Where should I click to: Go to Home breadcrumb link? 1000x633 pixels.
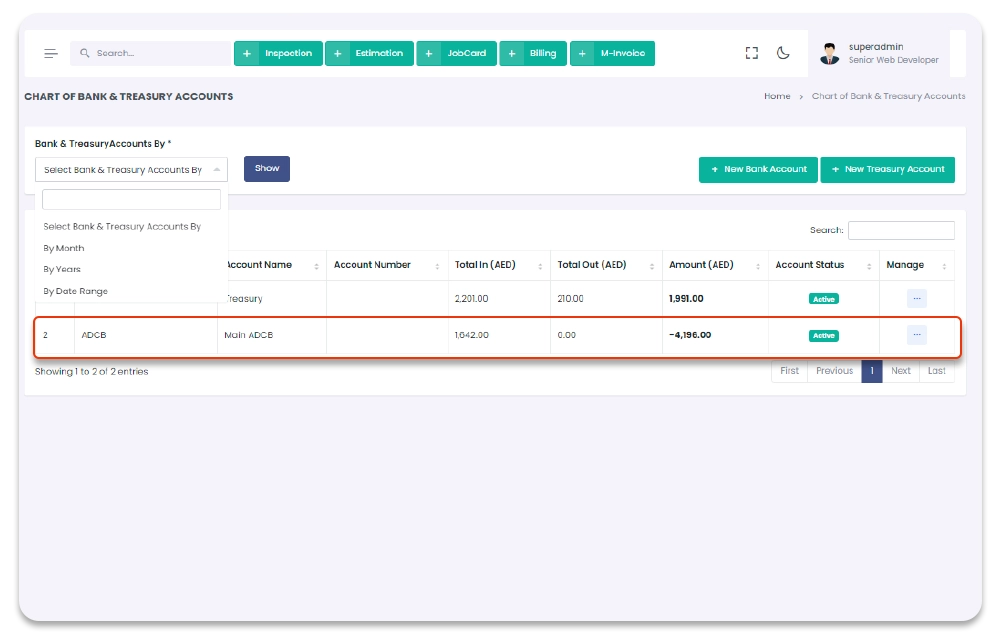(776, 97)
